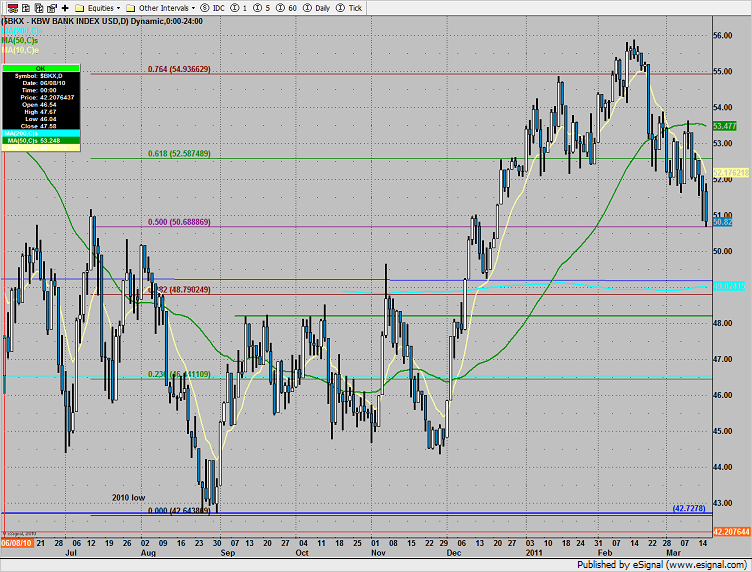Screen dimensions: 752x572
Task: Click the 0.500 (50.688869) Fibonacci label
Action: pos(179,222)
